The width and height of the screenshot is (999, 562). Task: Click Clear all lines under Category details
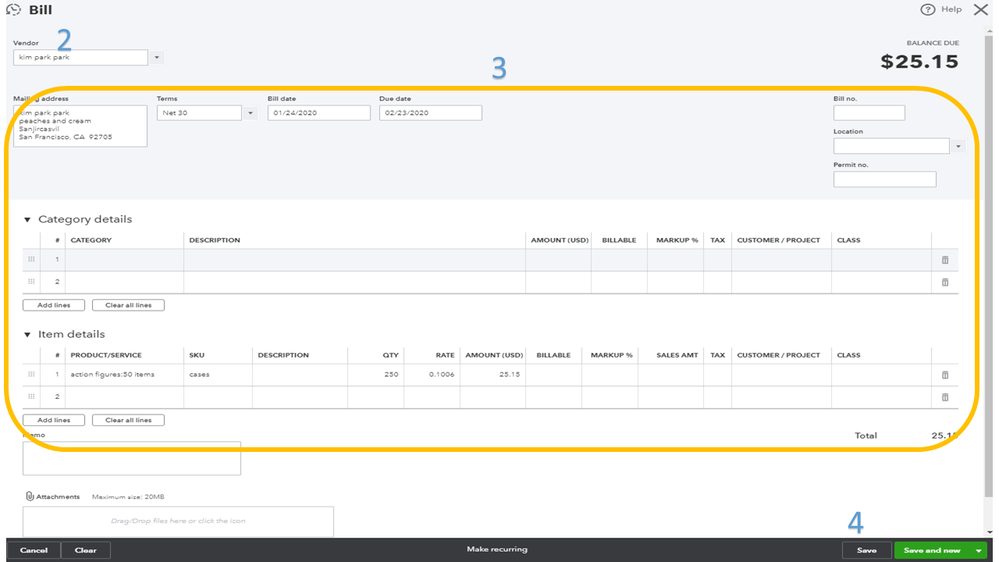pos(128,305)
